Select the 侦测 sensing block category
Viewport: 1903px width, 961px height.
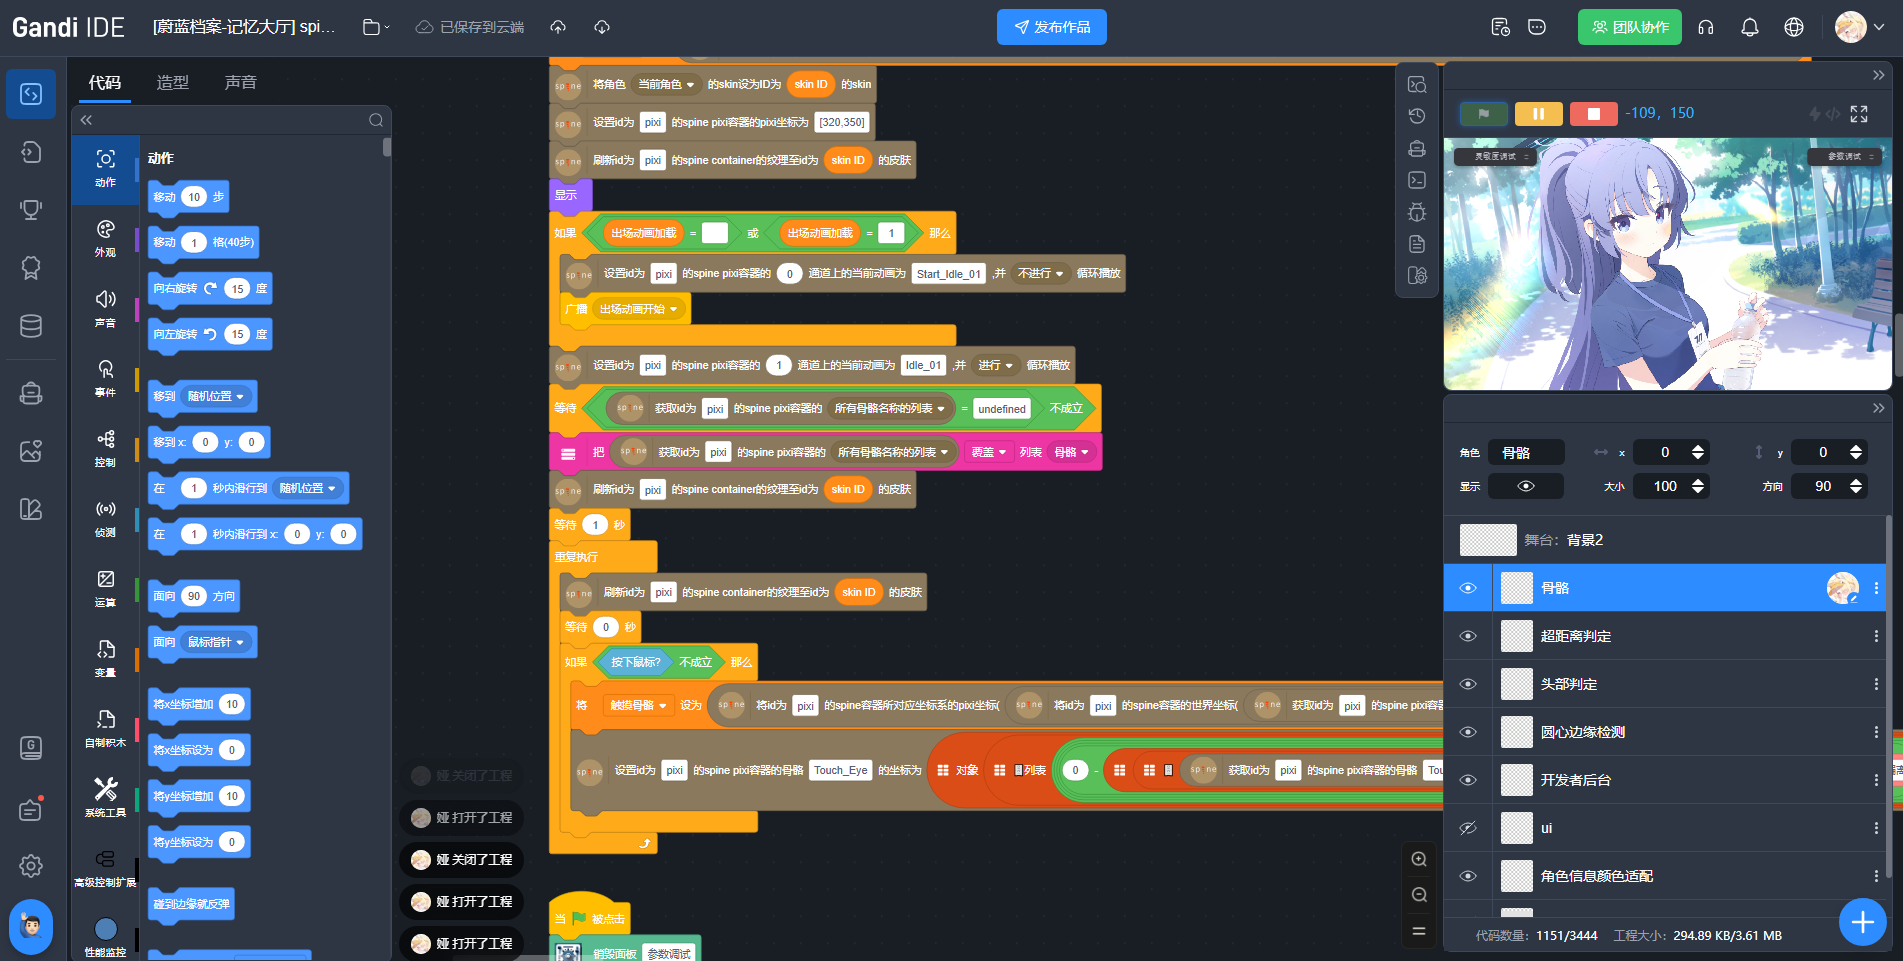pyautogui.click(x=105, y=519)
